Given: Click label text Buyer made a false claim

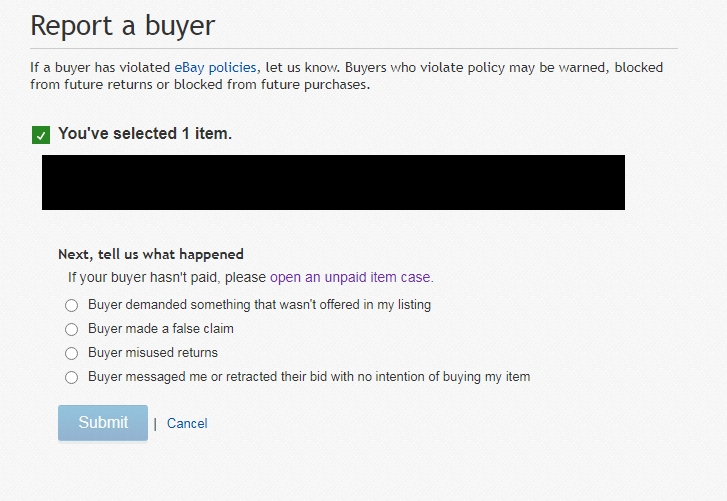Looking at the screenshot, I should (161, 329).
